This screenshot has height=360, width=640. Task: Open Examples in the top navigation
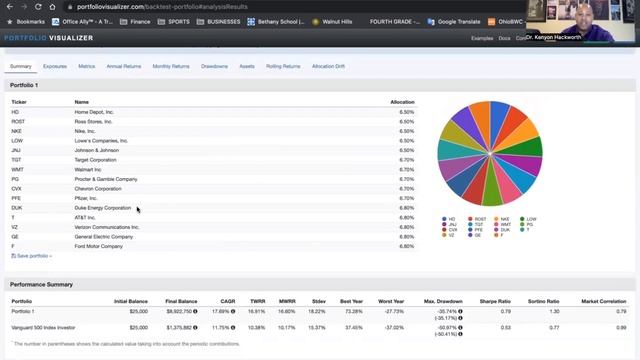pos(482,38)
